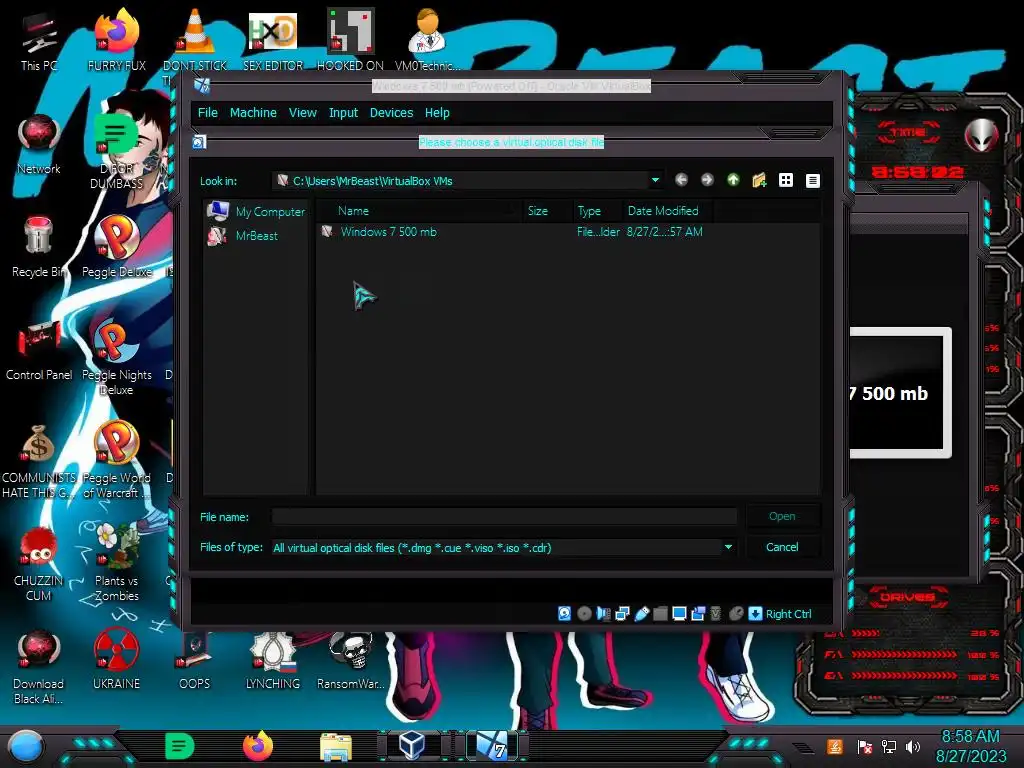The width and height of the screenshot is (1024, 768).
Task: Focus the File name field
Action: pyautogui.click(x=504, y=517)
